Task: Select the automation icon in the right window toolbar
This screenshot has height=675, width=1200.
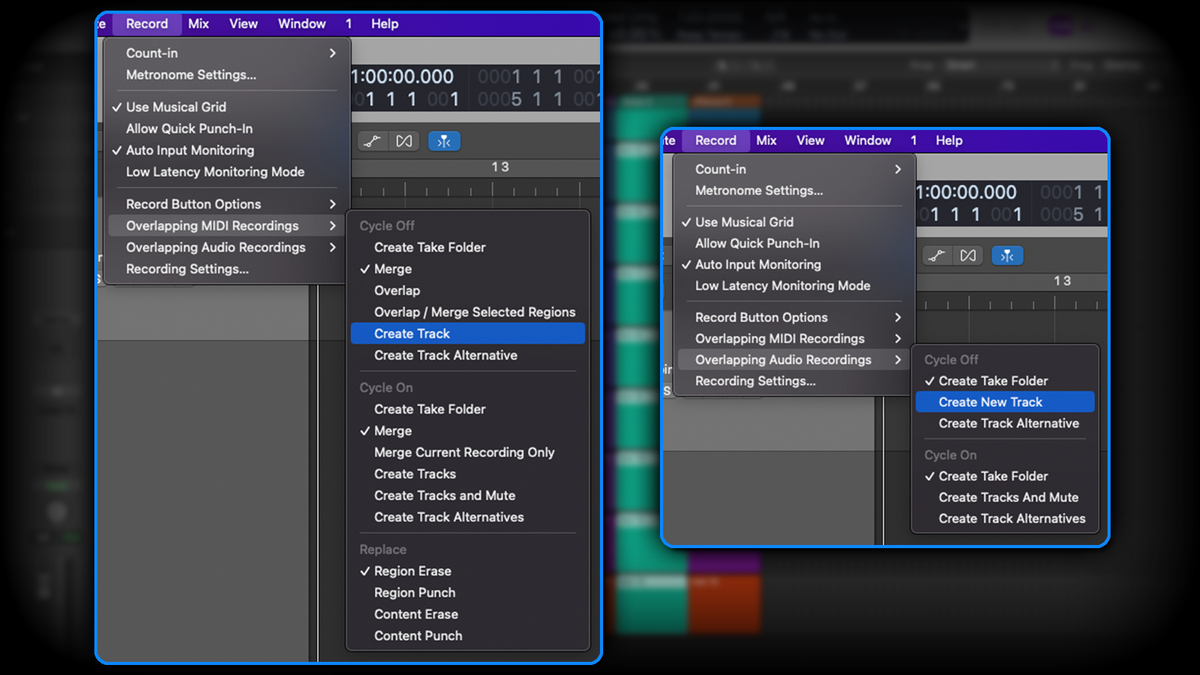Action: tap(936, 255)
